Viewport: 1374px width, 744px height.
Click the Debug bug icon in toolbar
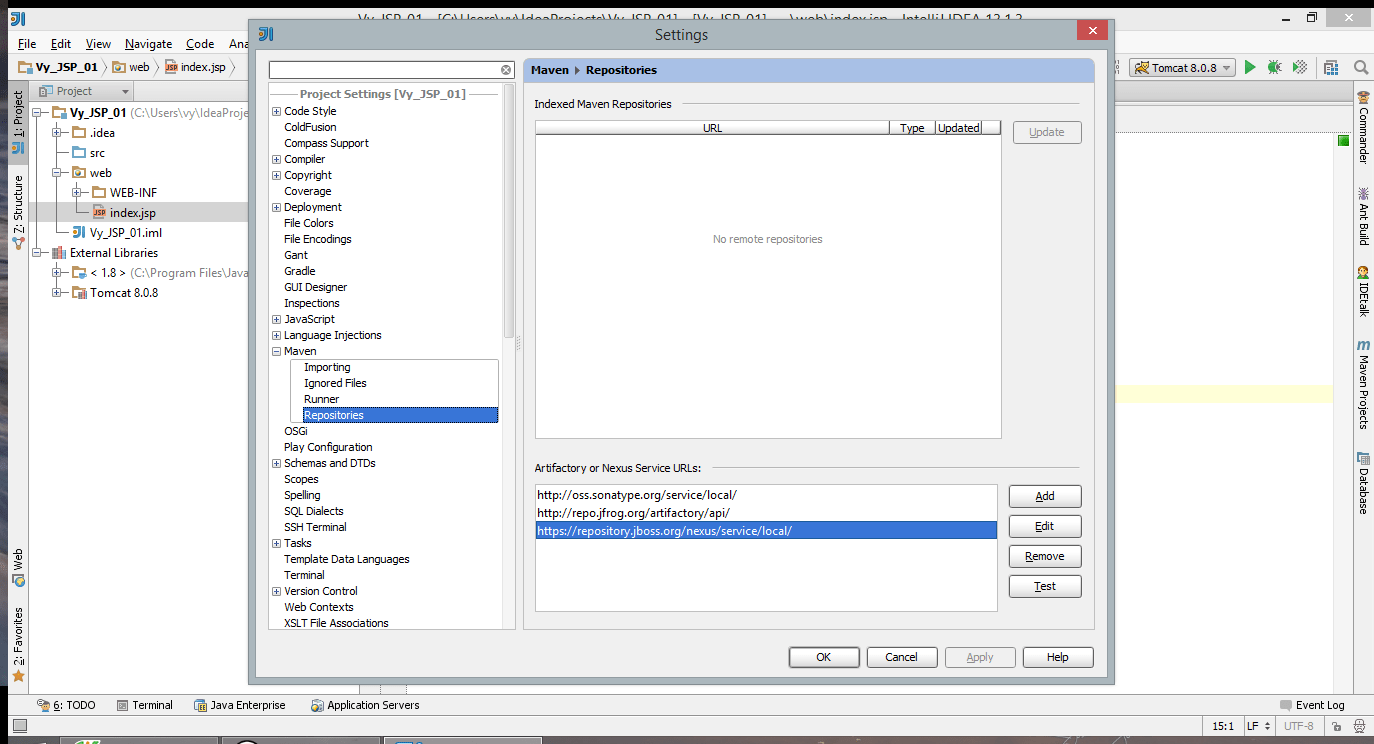(1274, 67)
